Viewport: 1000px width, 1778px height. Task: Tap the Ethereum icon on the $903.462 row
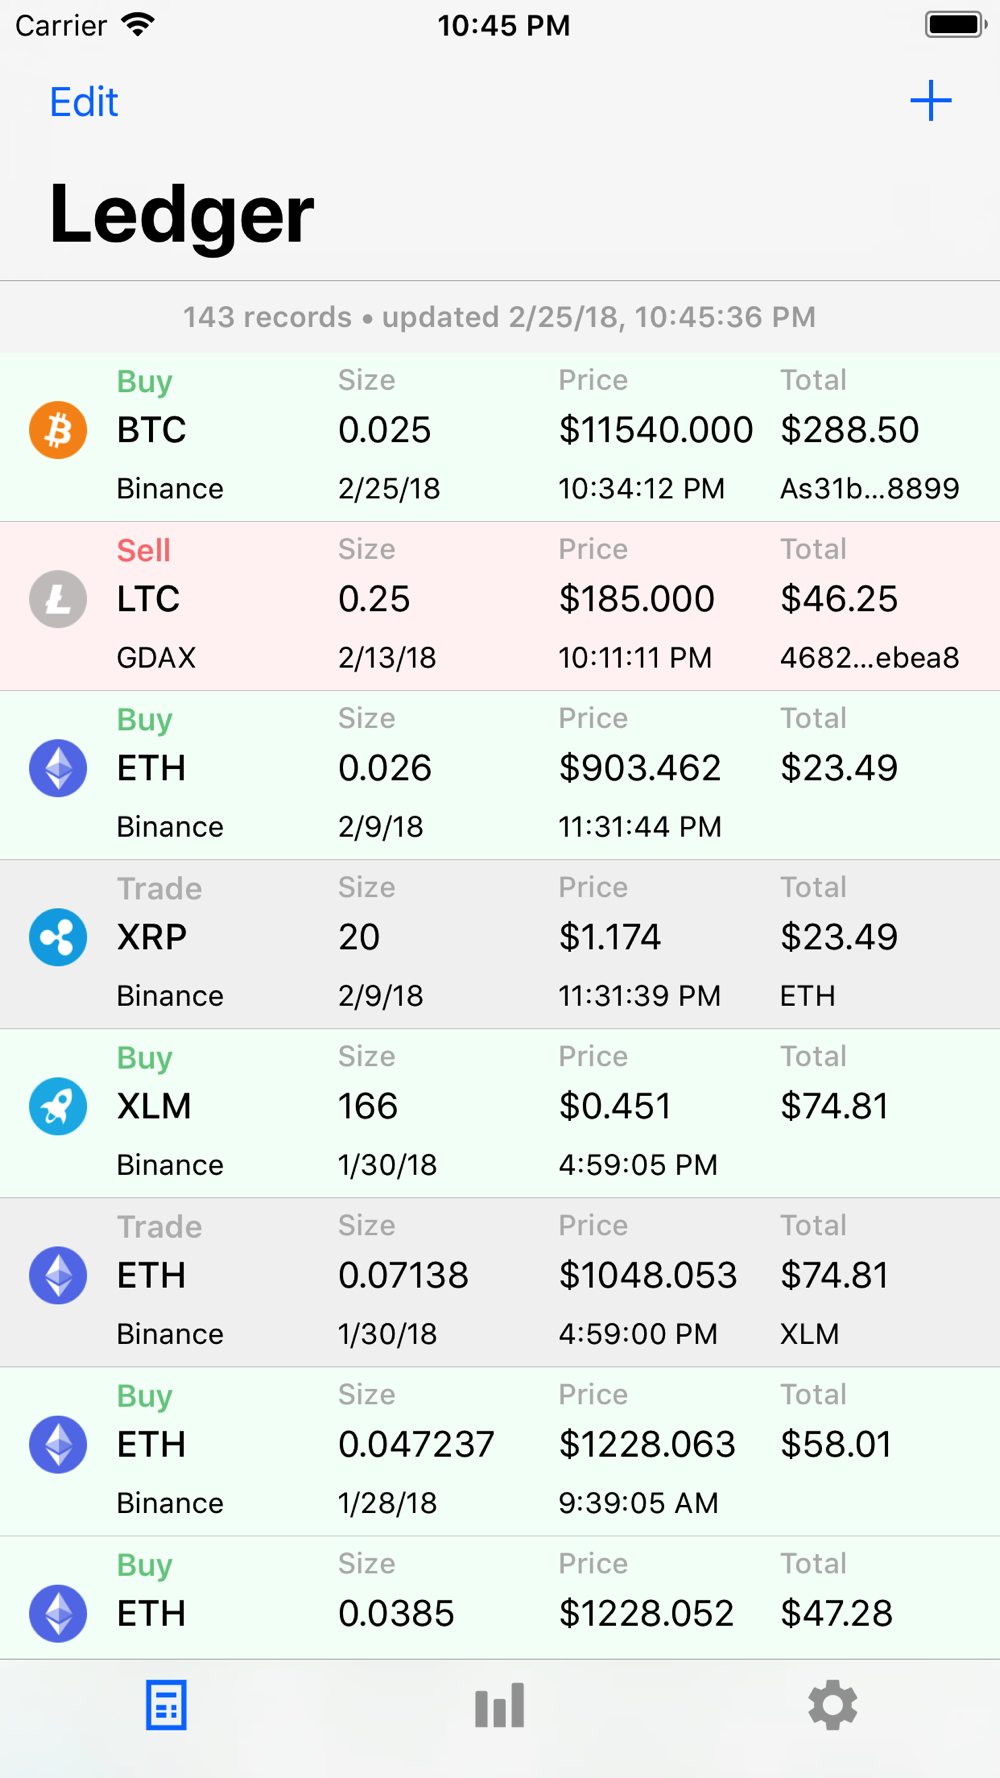click(58, 768)
